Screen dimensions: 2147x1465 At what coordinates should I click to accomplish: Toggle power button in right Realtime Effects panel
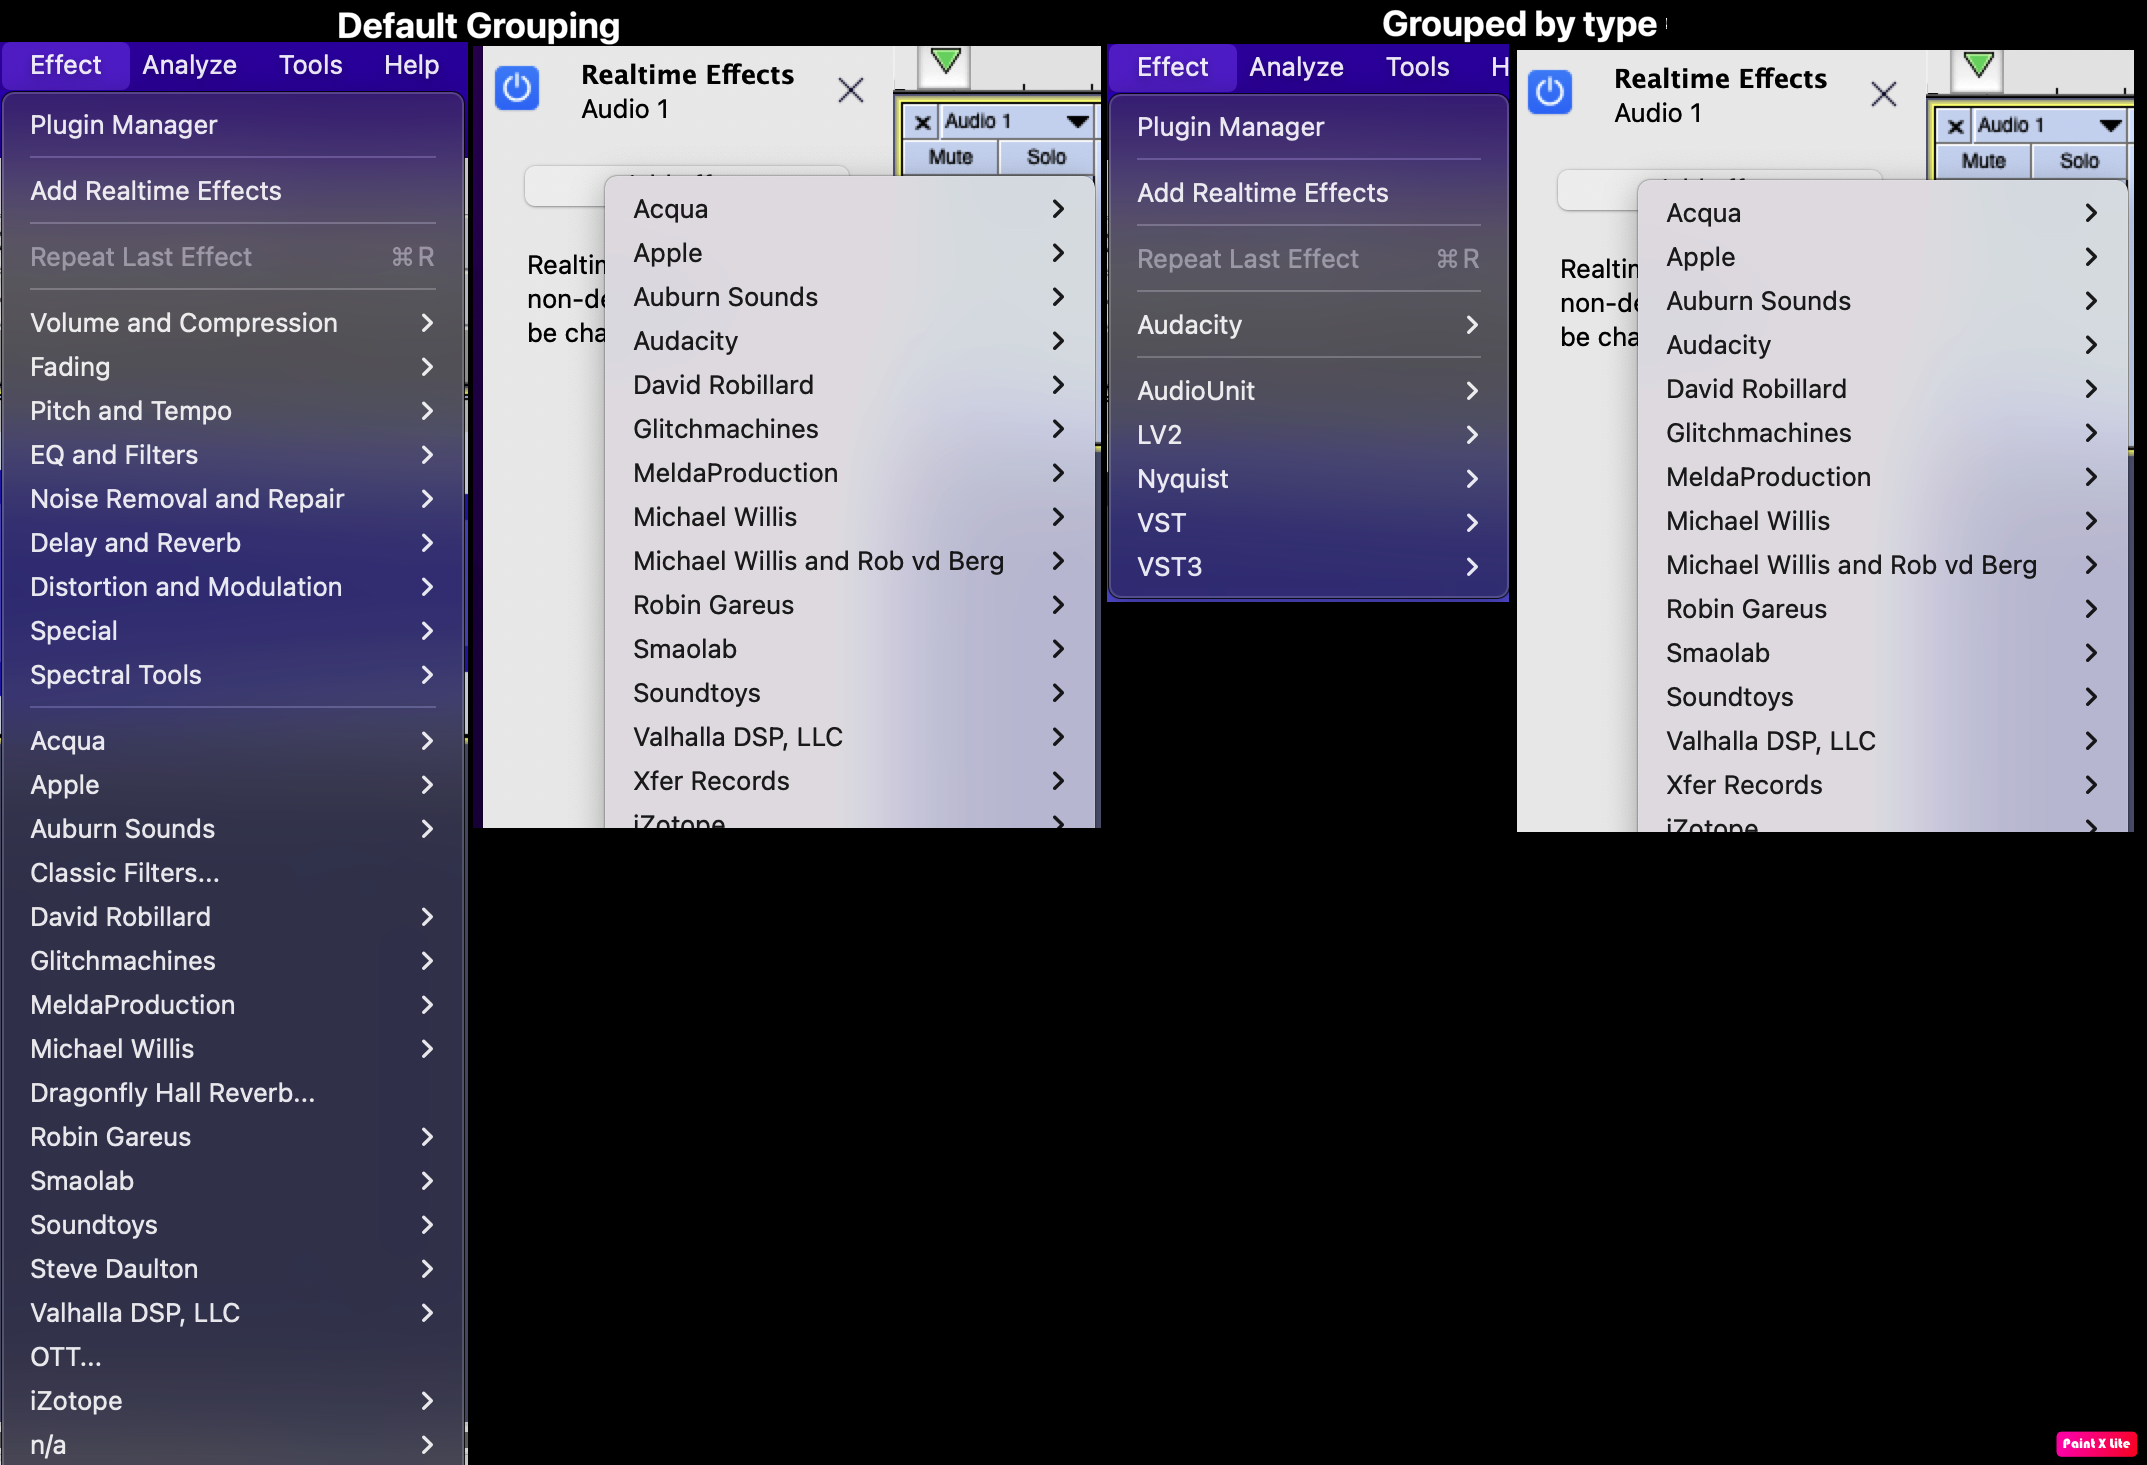[1550, 93]
